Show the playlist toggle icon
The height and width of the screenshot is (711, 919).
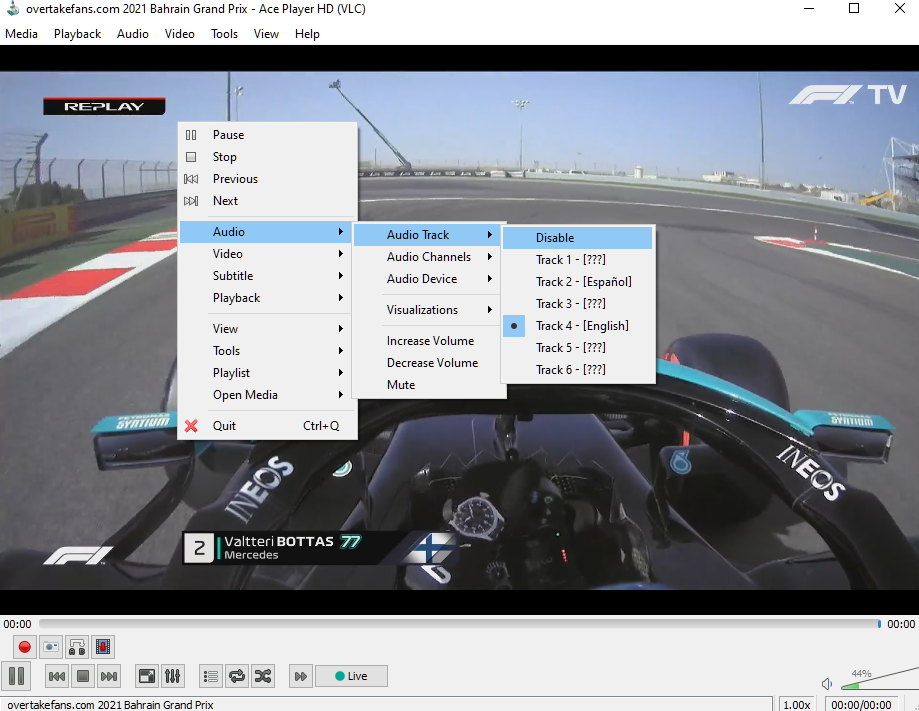(211, 676)
